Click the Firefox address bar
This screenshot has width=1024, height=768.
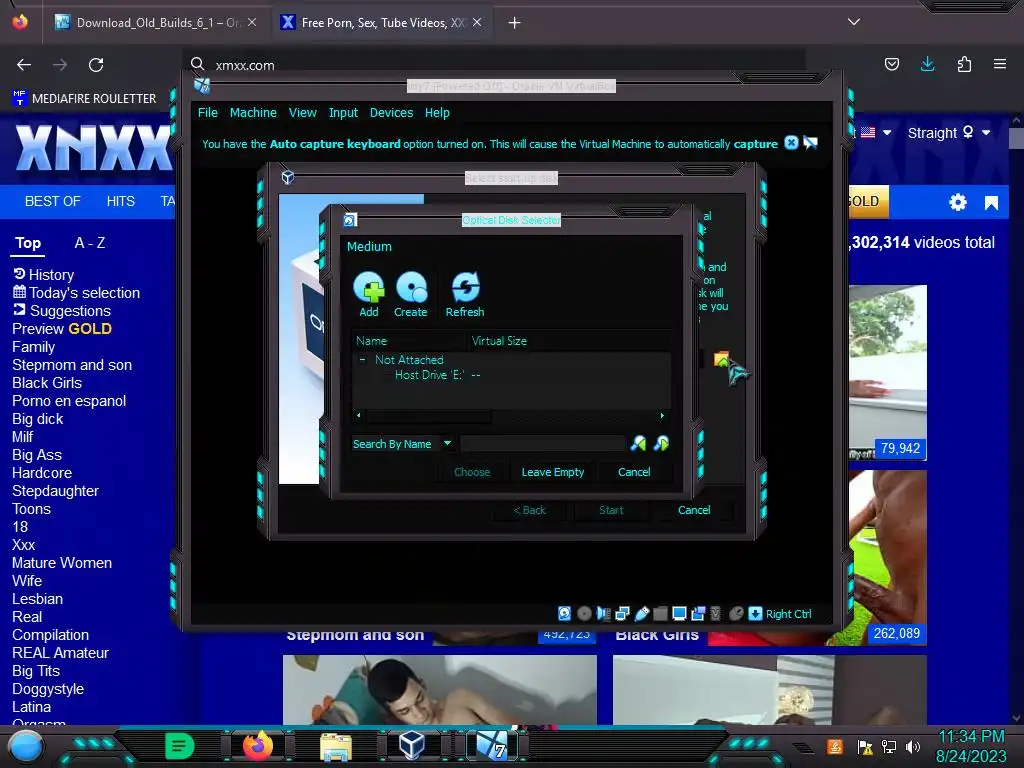point(493,65)
